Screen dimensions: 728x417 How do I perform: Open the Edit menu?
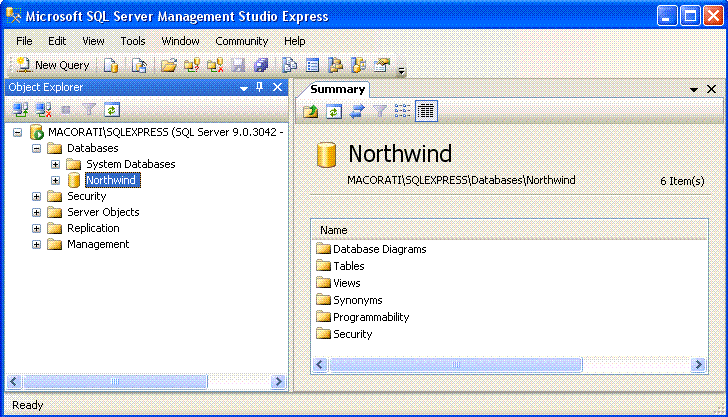pyautogui.click(x=57, y=41)
